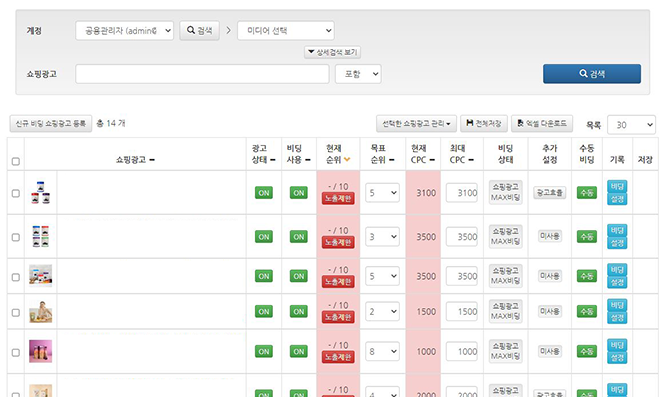Click the 쇼핑광고 search text field
Viewport: 663px width, 397px height.
[x=202, y=74]
